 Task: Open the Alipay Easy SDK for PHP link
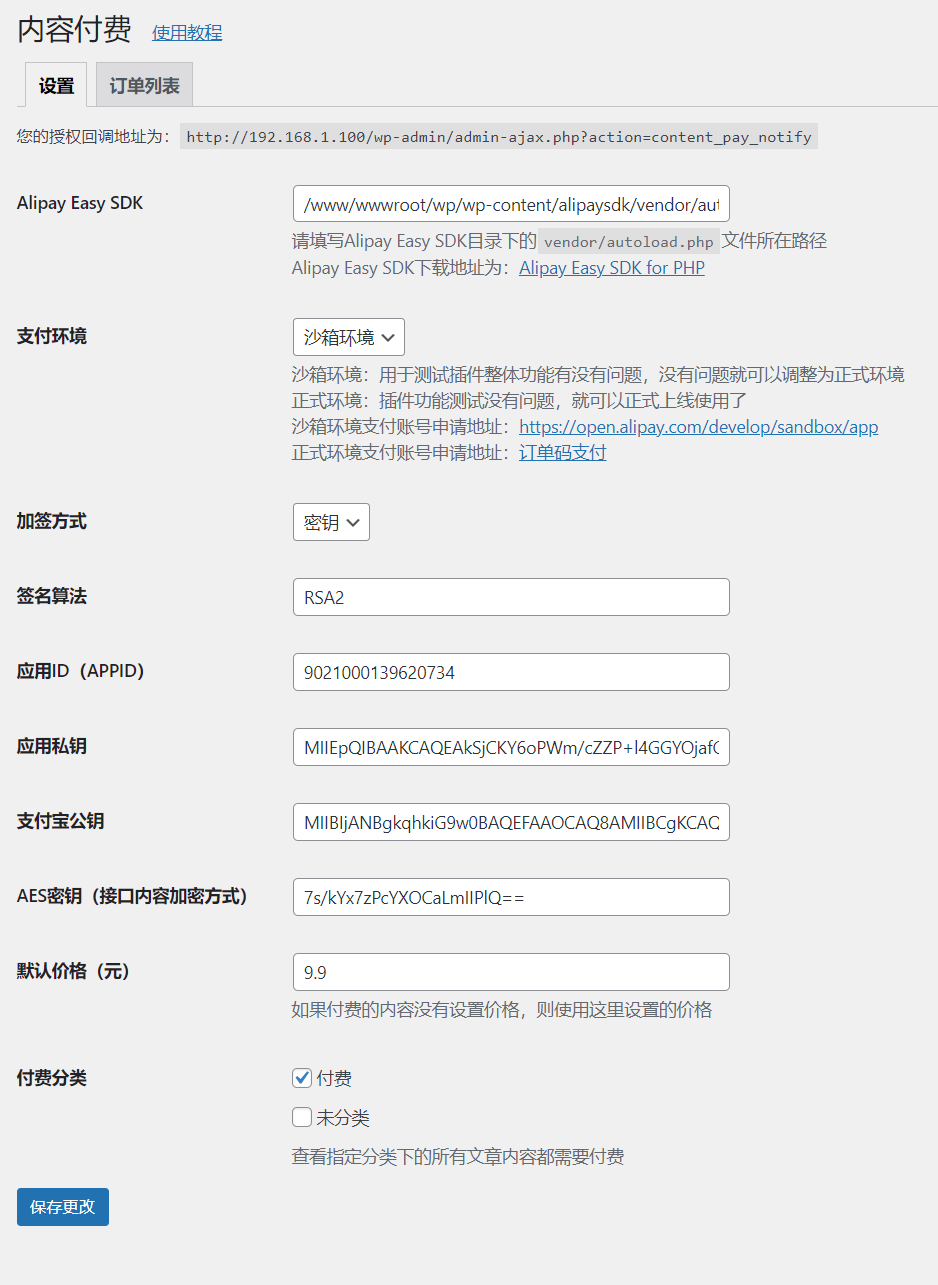point(612,268)
